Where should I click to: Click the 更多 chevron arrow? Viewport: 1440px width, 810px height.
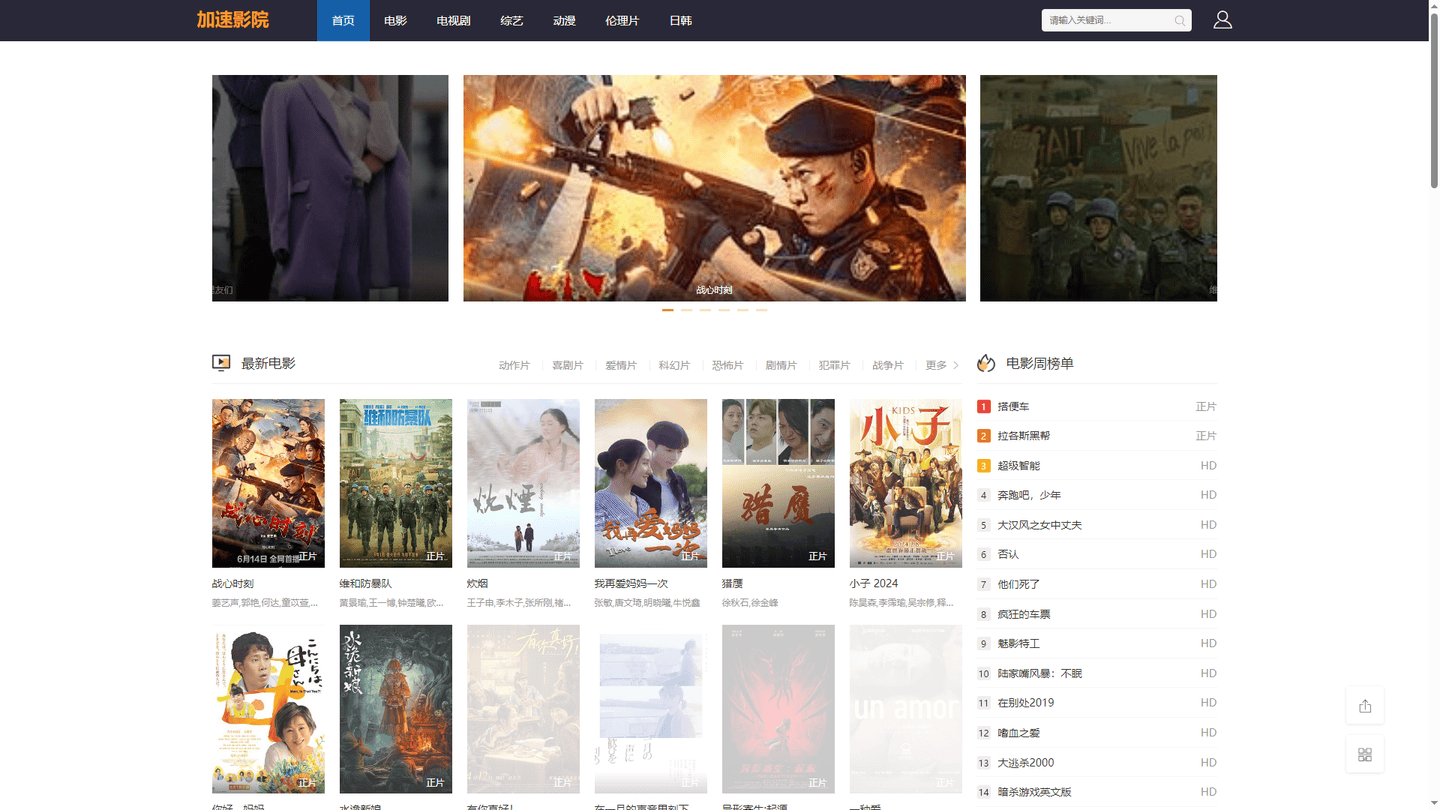pyautogui.click(x=955, y=365)
